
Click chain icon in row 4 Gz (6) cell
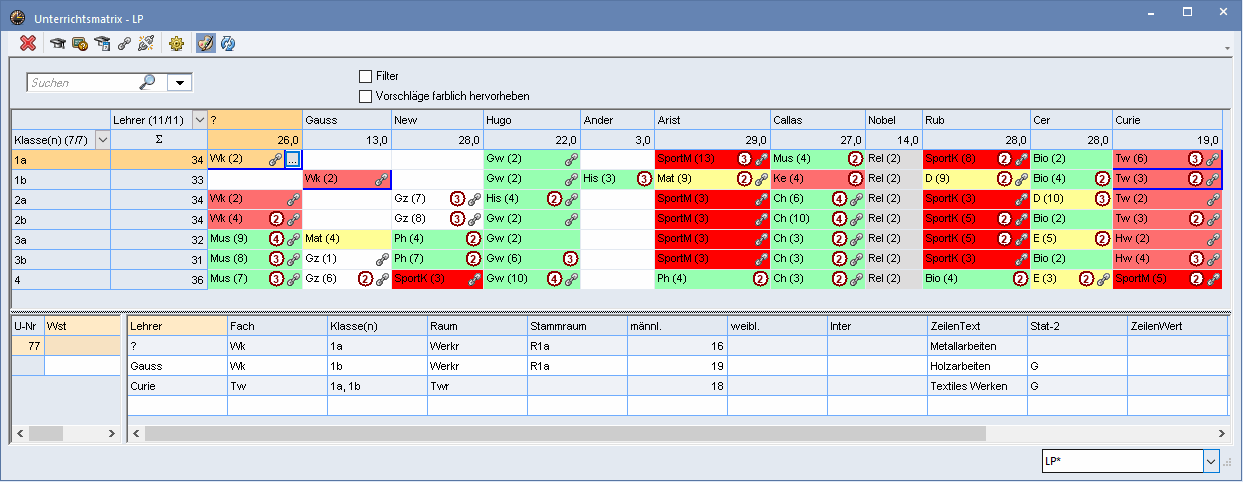point(381,279)
